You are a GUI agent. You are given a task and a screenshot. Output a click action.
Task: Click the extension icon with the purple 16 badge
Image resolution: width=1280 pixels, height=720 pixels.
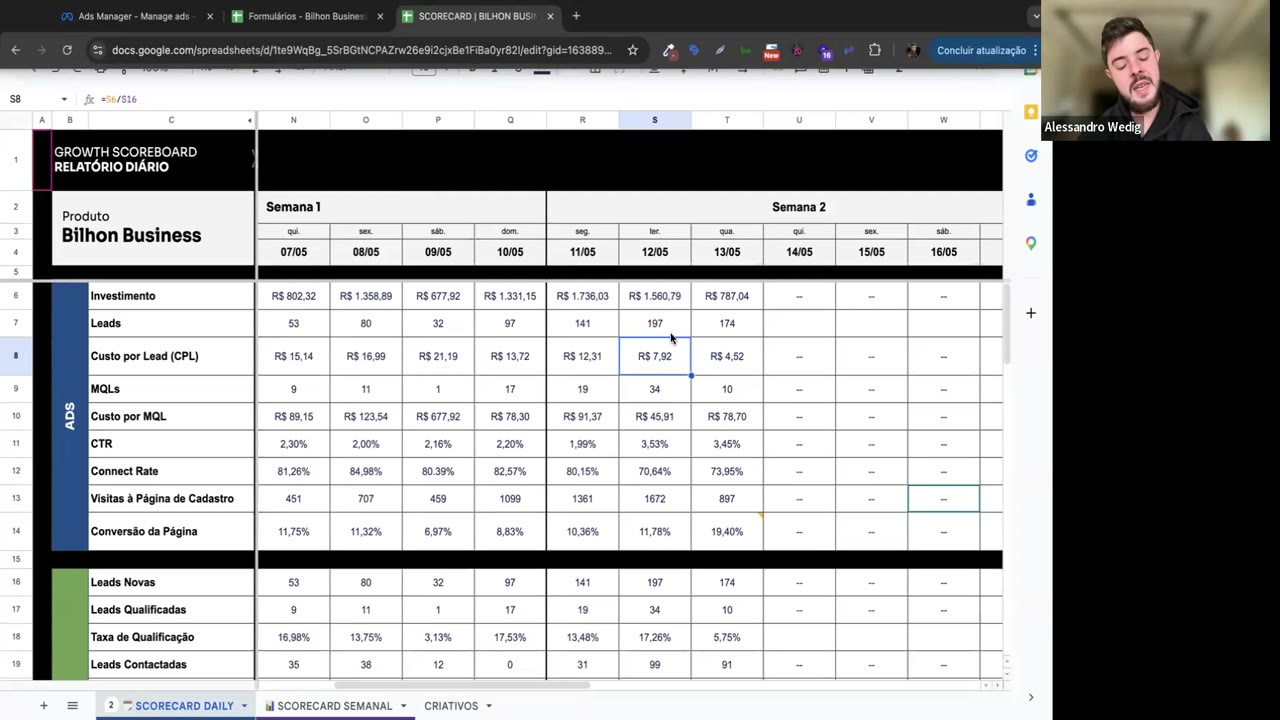point(823,51)
